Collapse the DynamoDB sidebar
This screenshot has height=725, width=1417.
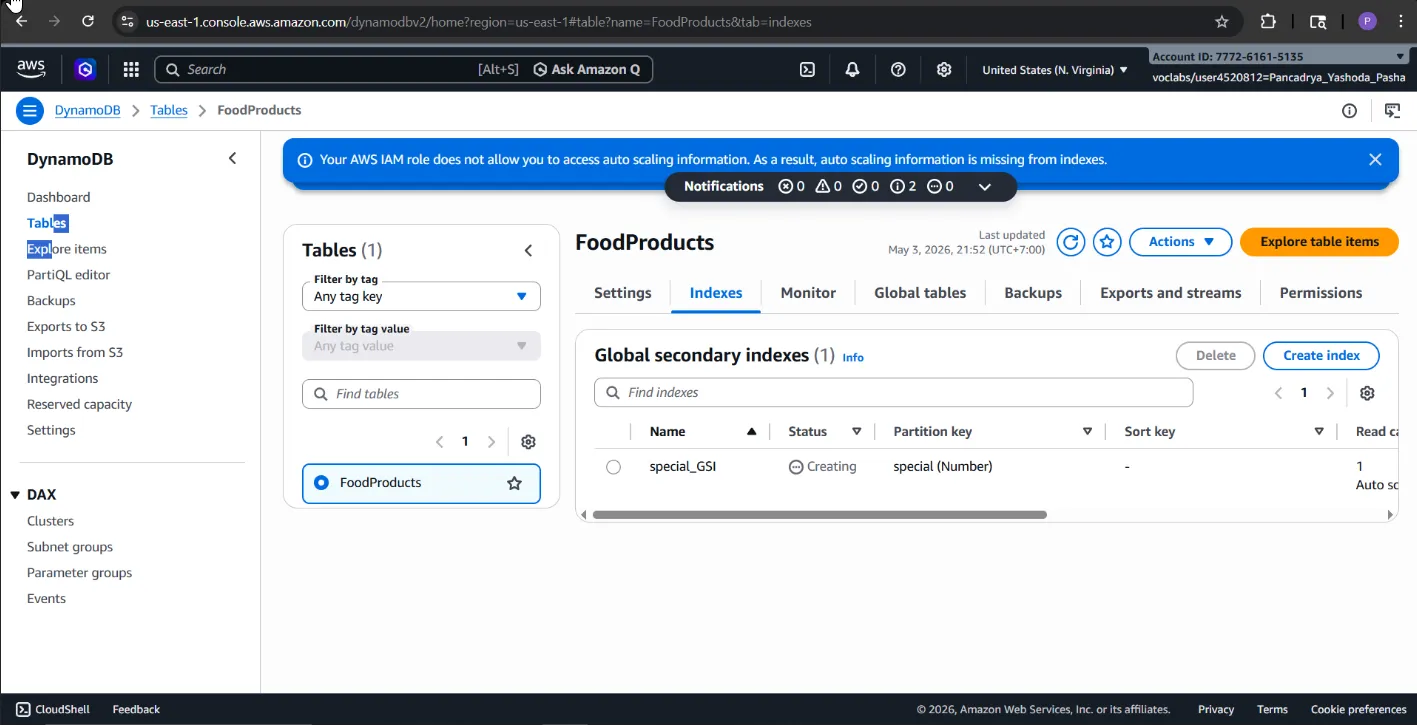pos(232,158)
